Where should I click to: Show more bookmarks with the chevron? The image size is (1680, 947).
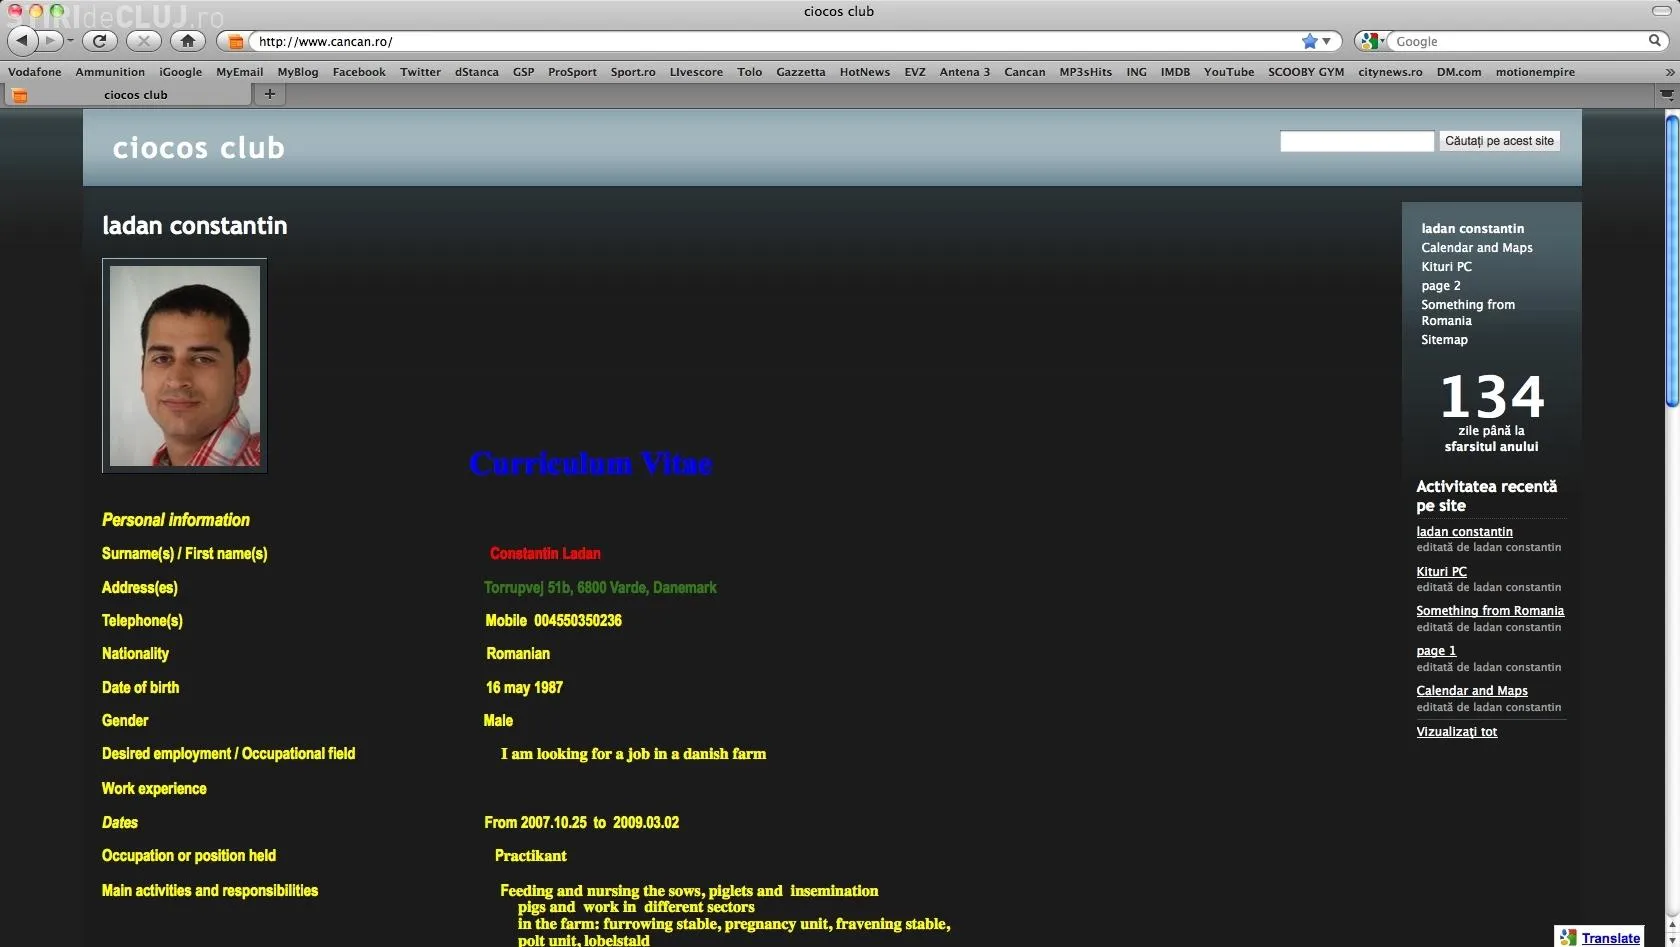[1669, 72]
